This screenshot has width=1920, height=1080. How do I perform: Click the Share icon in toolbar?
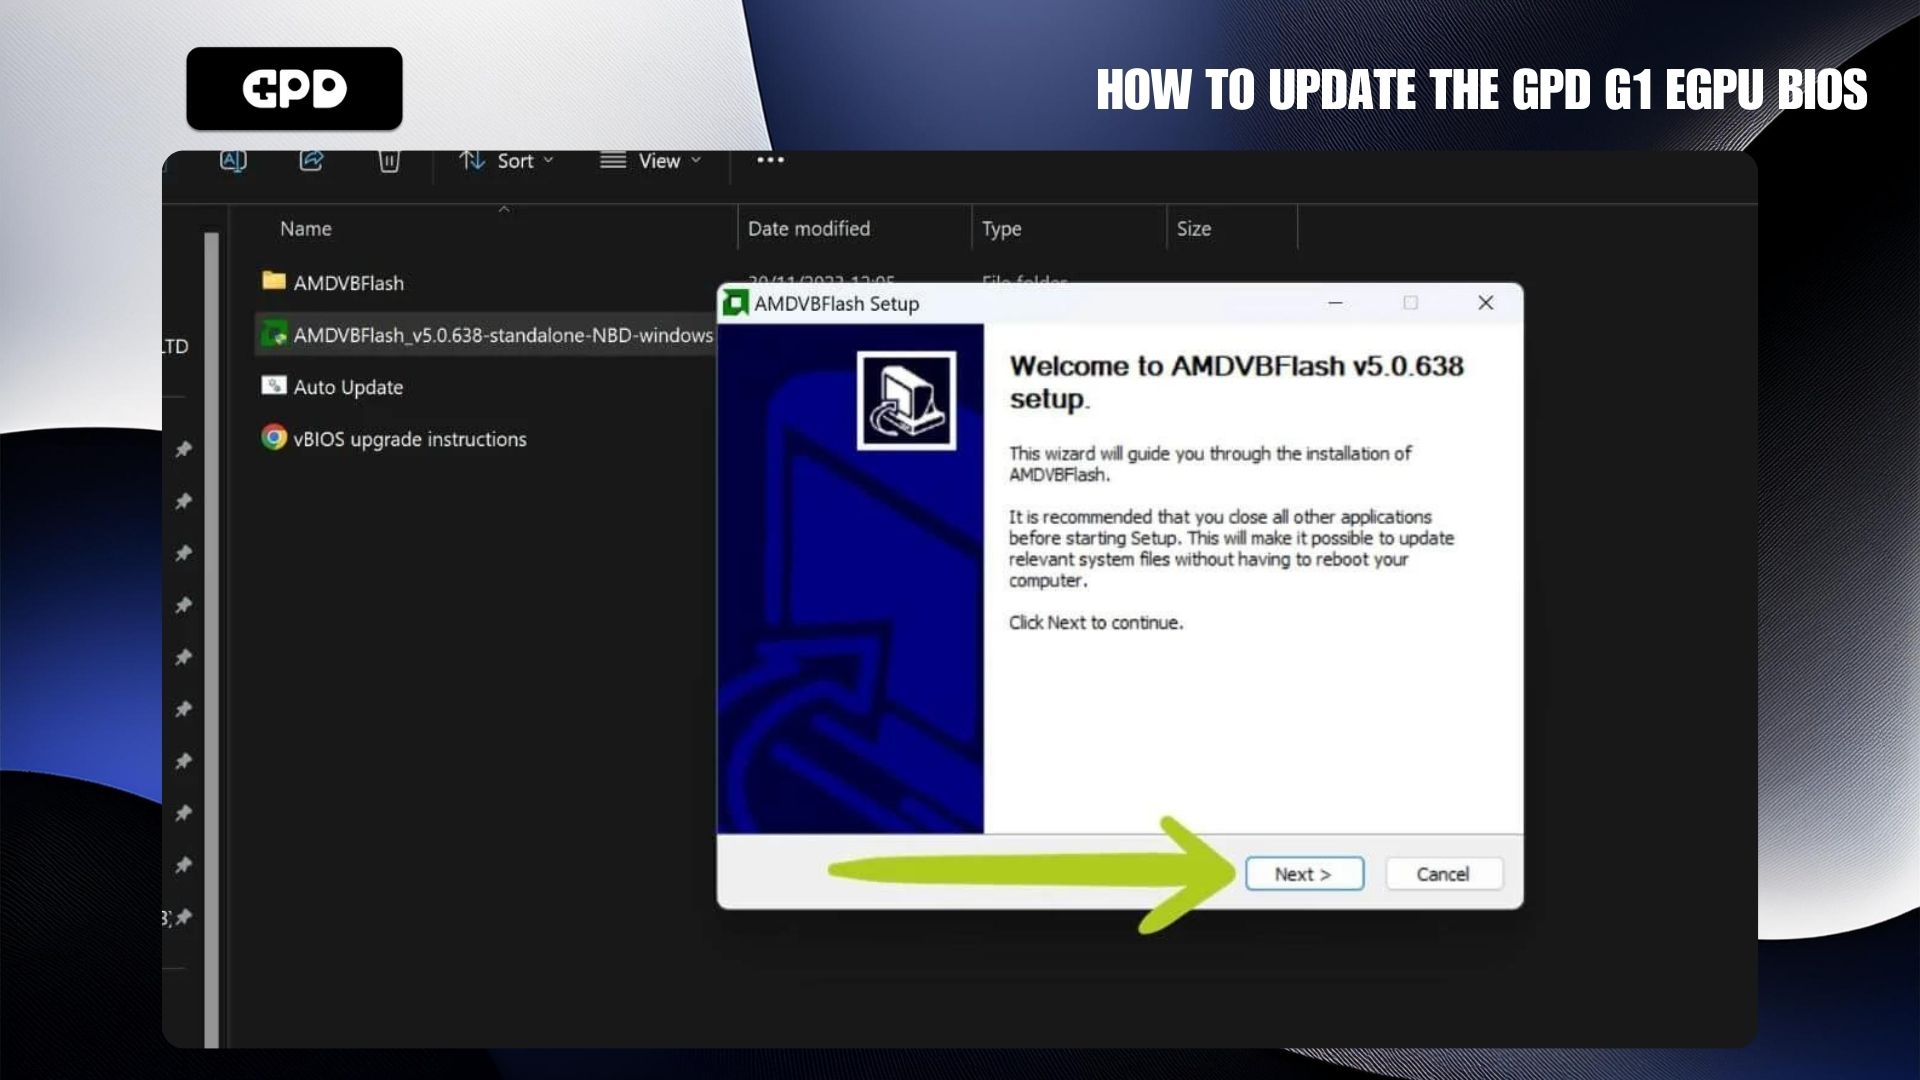click(x=311, y=160)
